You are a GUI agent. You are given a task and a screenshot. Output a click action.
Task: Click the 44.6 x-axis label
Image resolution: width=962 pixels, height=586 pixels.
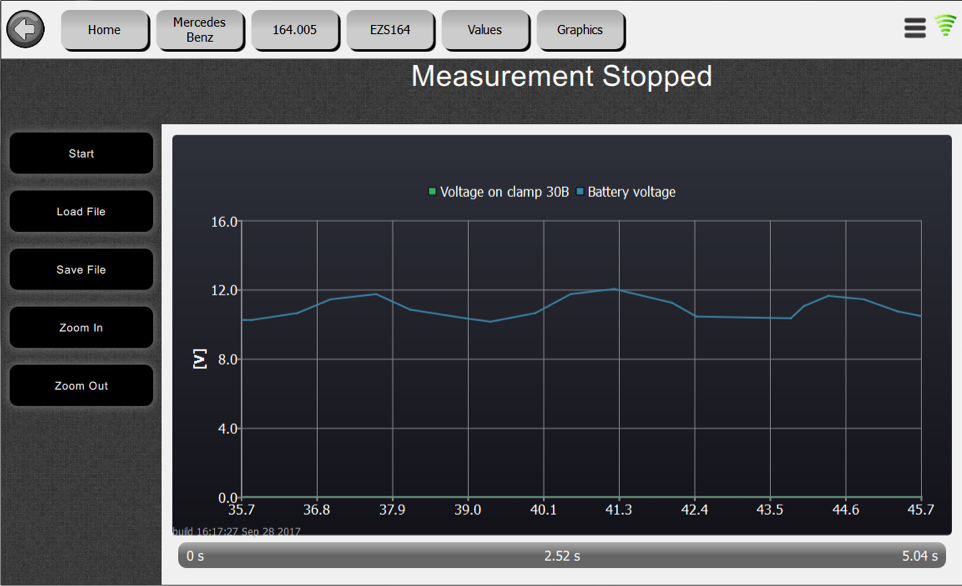coord(845,510)
